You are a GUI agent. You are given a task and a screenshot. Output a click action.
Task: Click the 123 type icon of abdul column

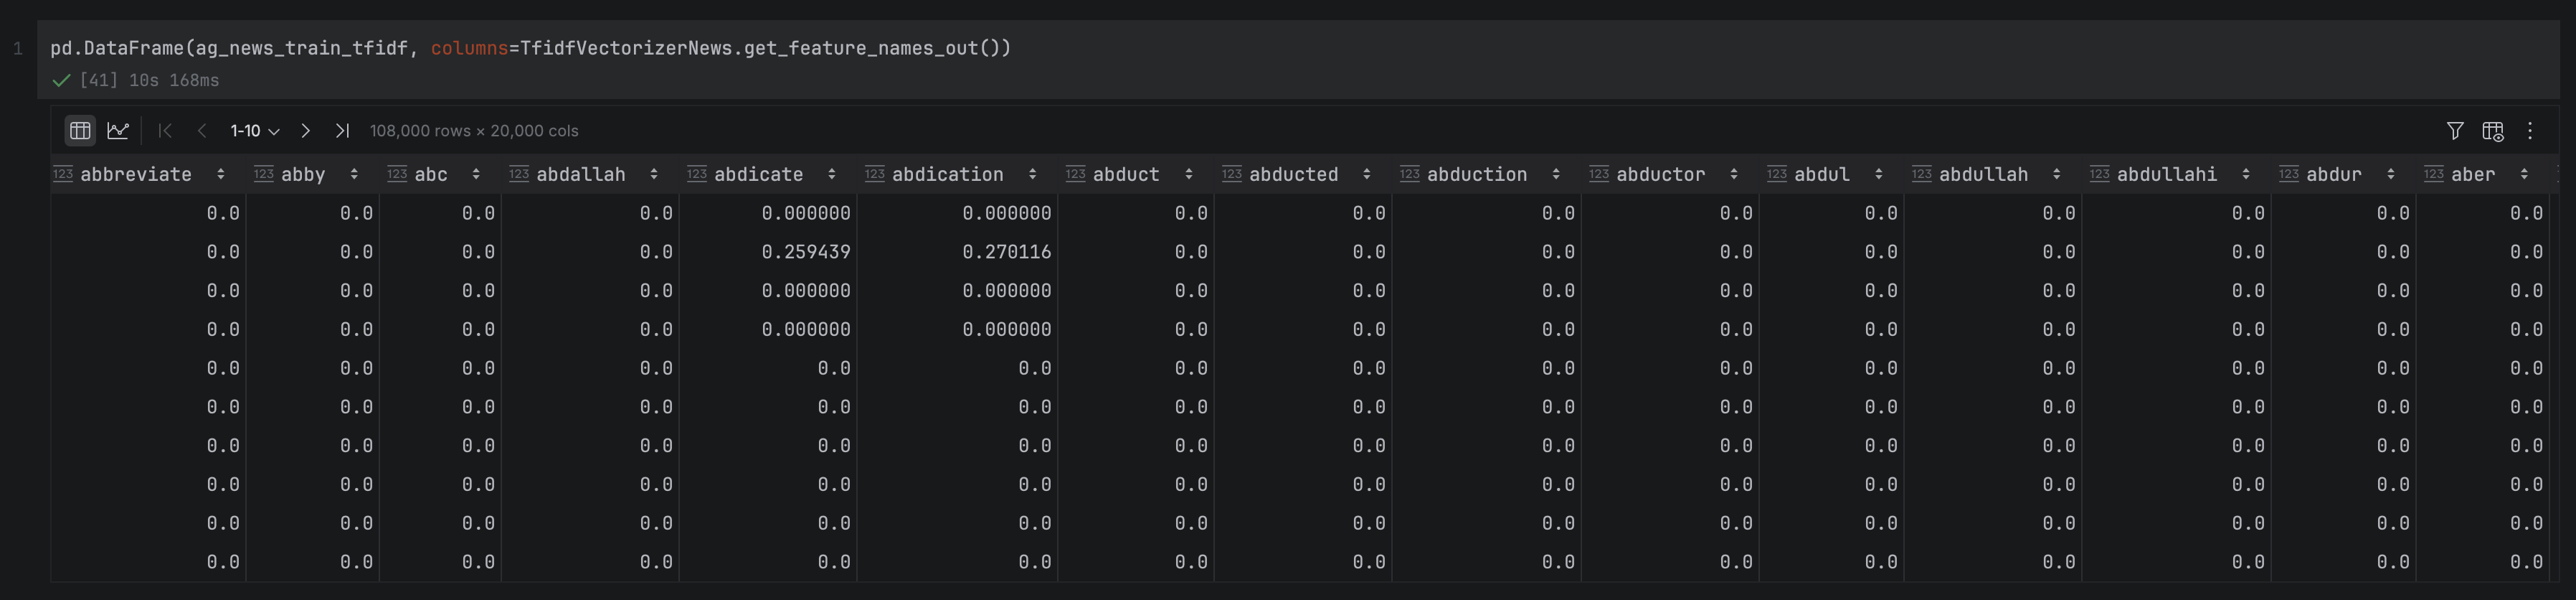[x=1776, y=174]
